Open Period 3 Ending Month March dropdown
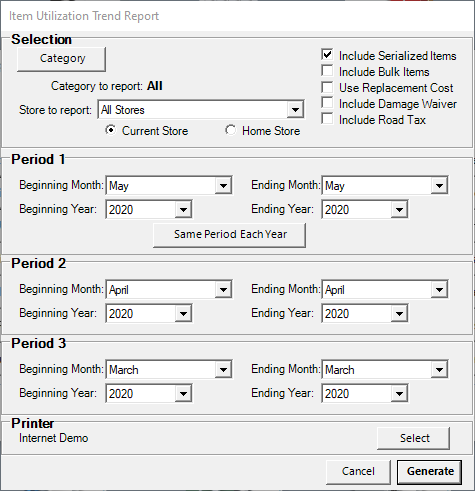This screenshot has height=491, width=475. coord(385,369)
